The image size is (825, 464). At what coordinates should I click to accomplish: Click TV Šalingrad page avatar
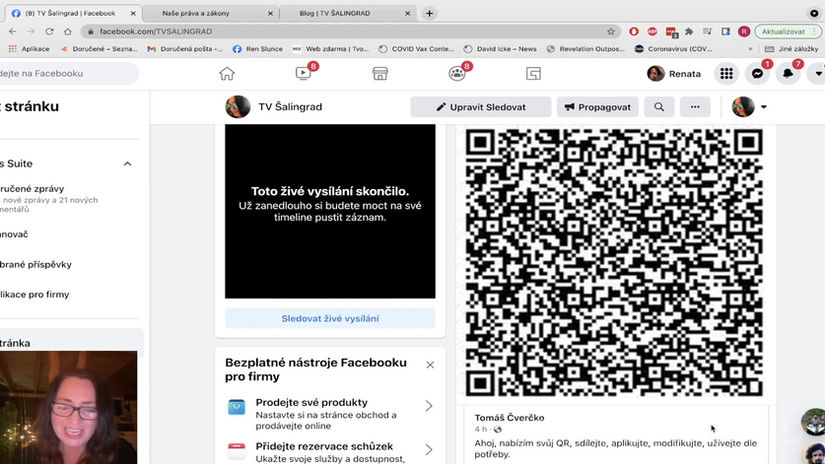point(238,107)
